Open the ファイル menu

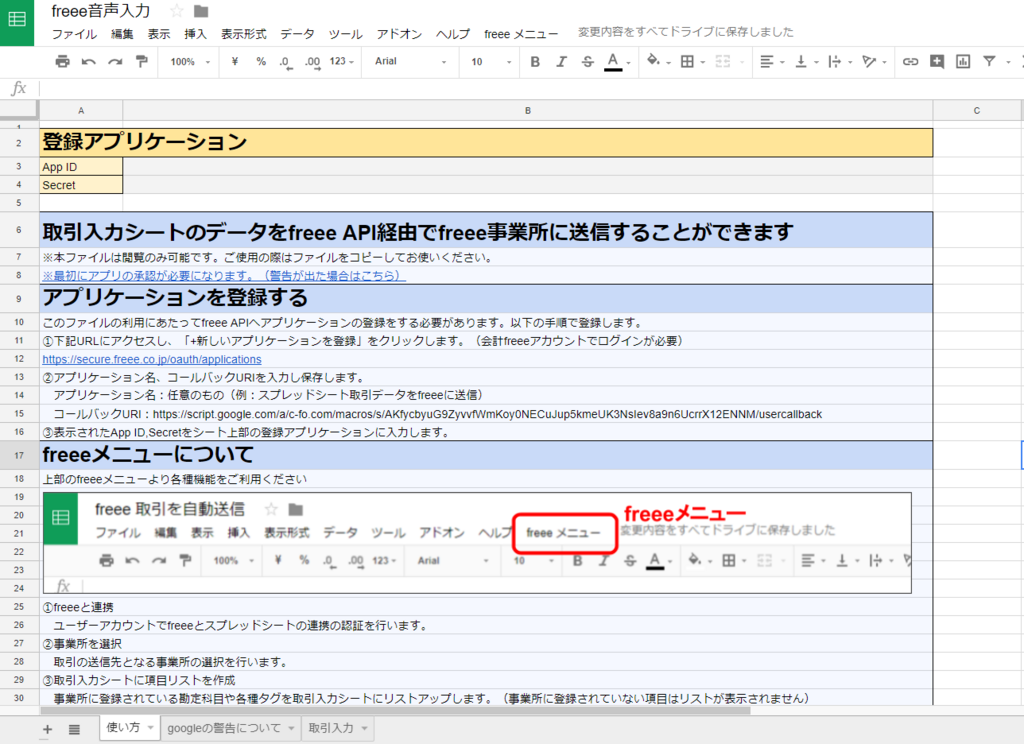(x=74, y=34)
